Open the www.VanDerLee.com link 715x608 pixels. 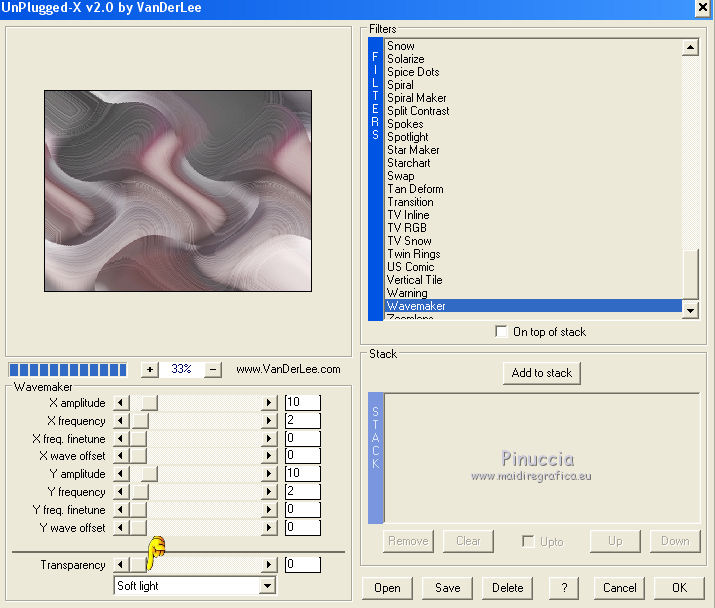coord(288,369)
